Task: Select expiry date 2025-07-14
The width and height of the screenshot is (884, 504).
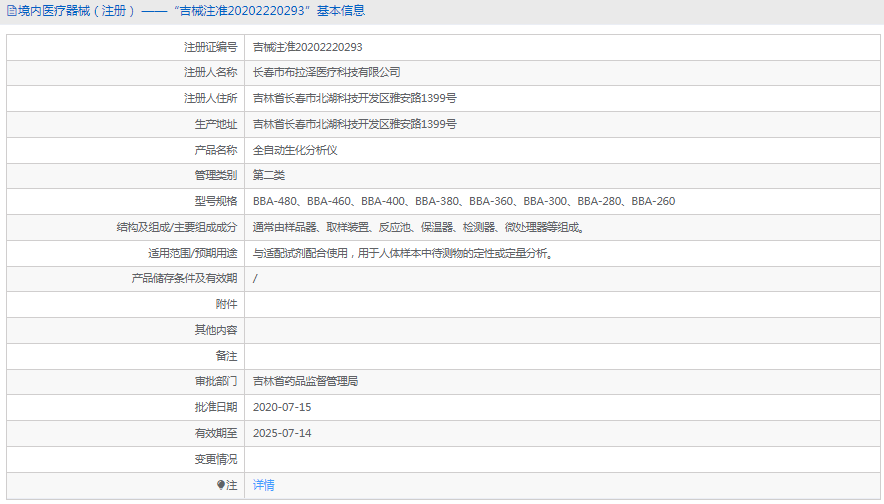Action: tap(282, 433)
